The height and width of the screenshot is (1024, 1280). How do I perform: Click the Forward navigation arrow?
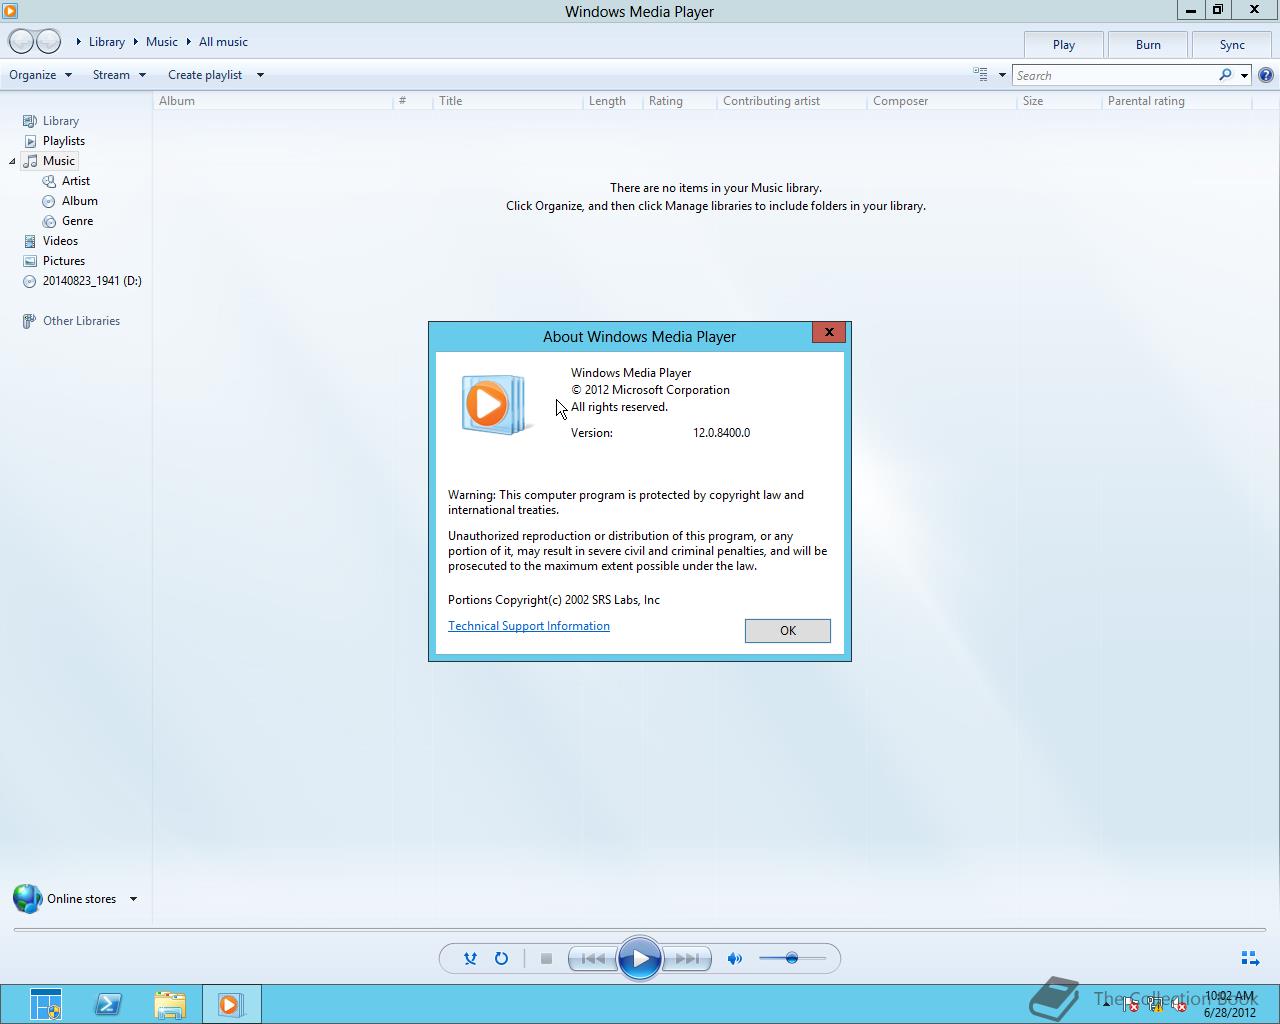point(49,41)
